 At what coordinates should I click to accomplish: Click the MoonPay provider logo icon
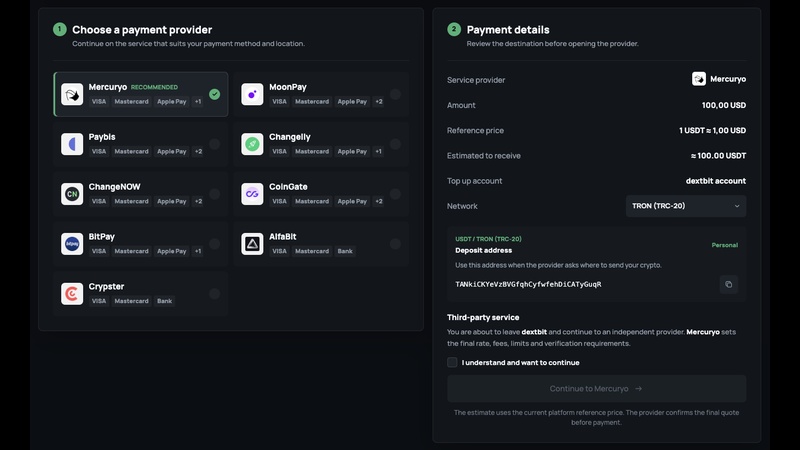click(252, 94)
